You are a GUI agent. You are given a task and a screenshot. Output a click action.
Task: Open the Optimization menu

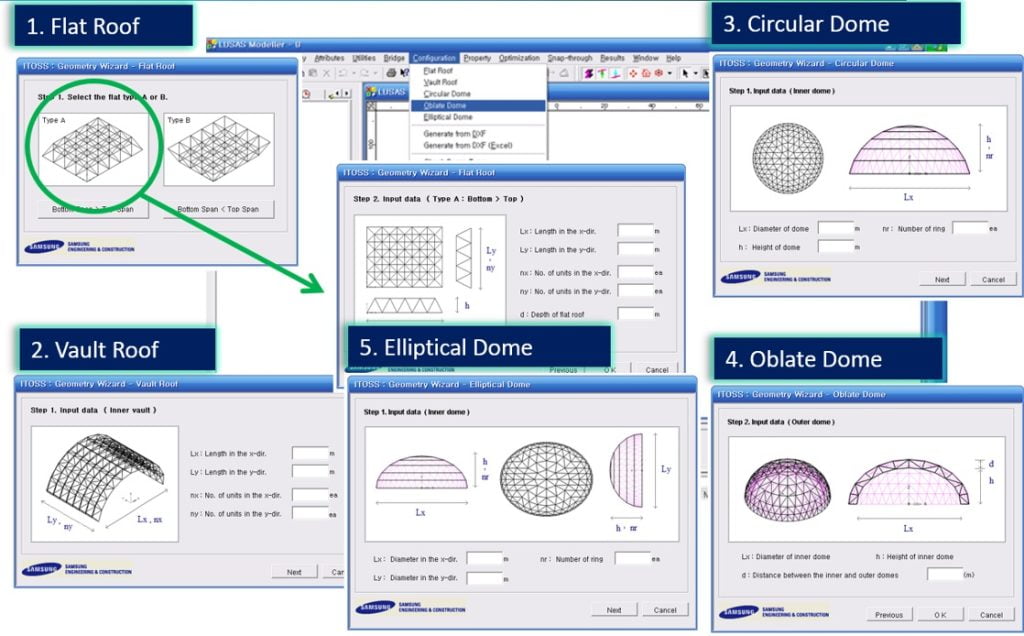[x=519, y=58]
